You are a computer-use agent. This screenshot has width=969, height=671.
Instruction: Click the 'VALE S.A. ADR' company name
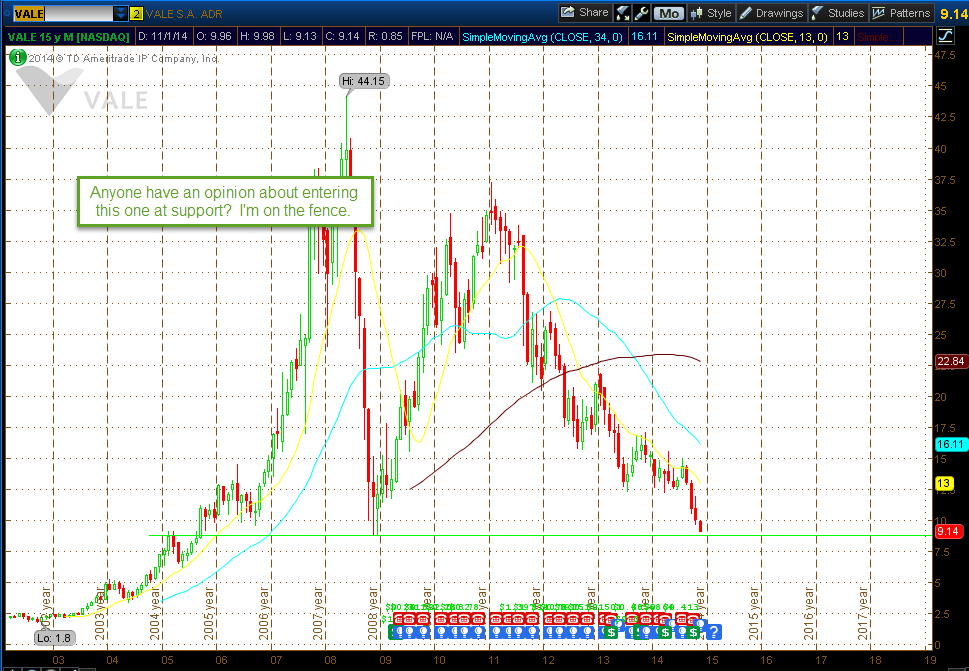pos(184,14)
